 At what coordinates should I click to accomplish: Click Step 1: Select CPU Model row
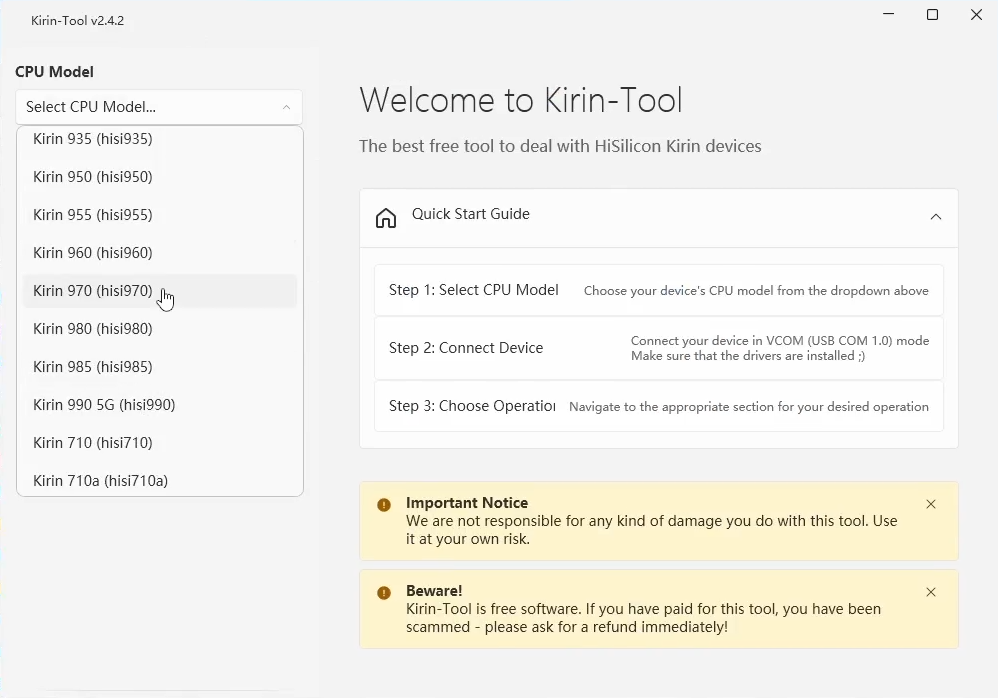tap(659, 290)
